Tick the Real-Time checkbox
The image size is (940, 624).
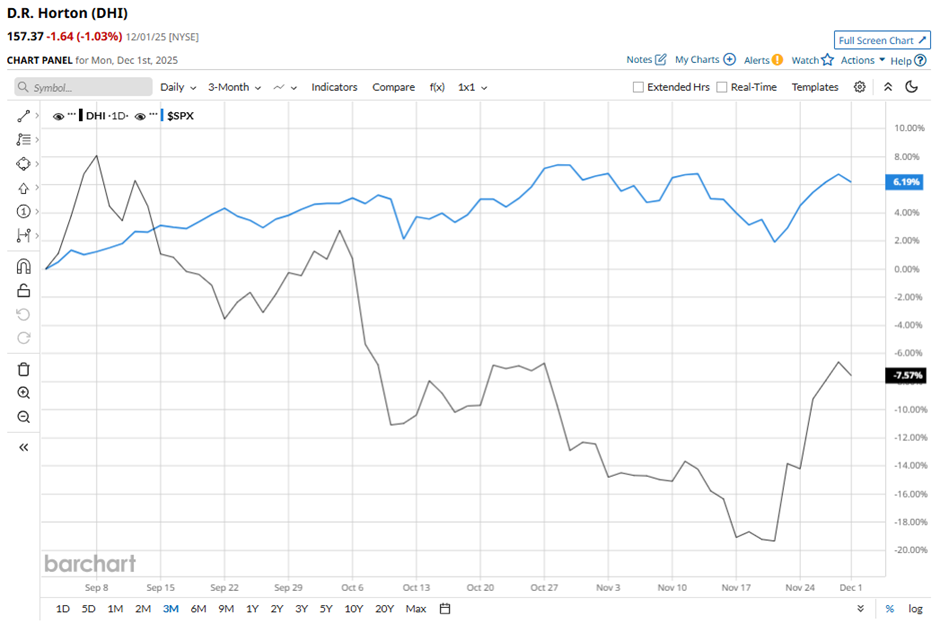point(722,87)
